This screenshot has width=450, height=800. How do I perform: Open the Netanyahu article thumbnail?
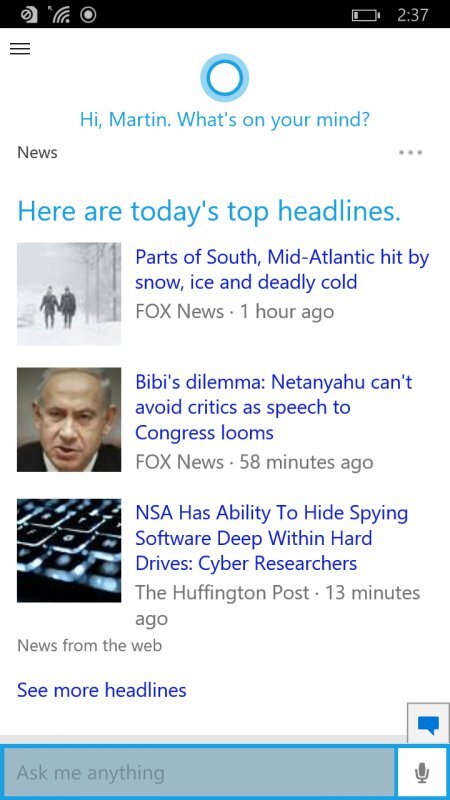tap(69, 419)
